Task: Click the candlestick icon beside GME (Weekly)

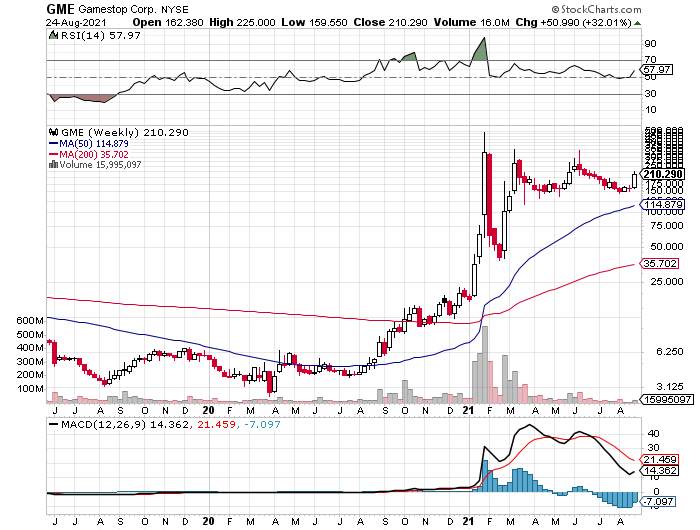Action: pos(54,132)
